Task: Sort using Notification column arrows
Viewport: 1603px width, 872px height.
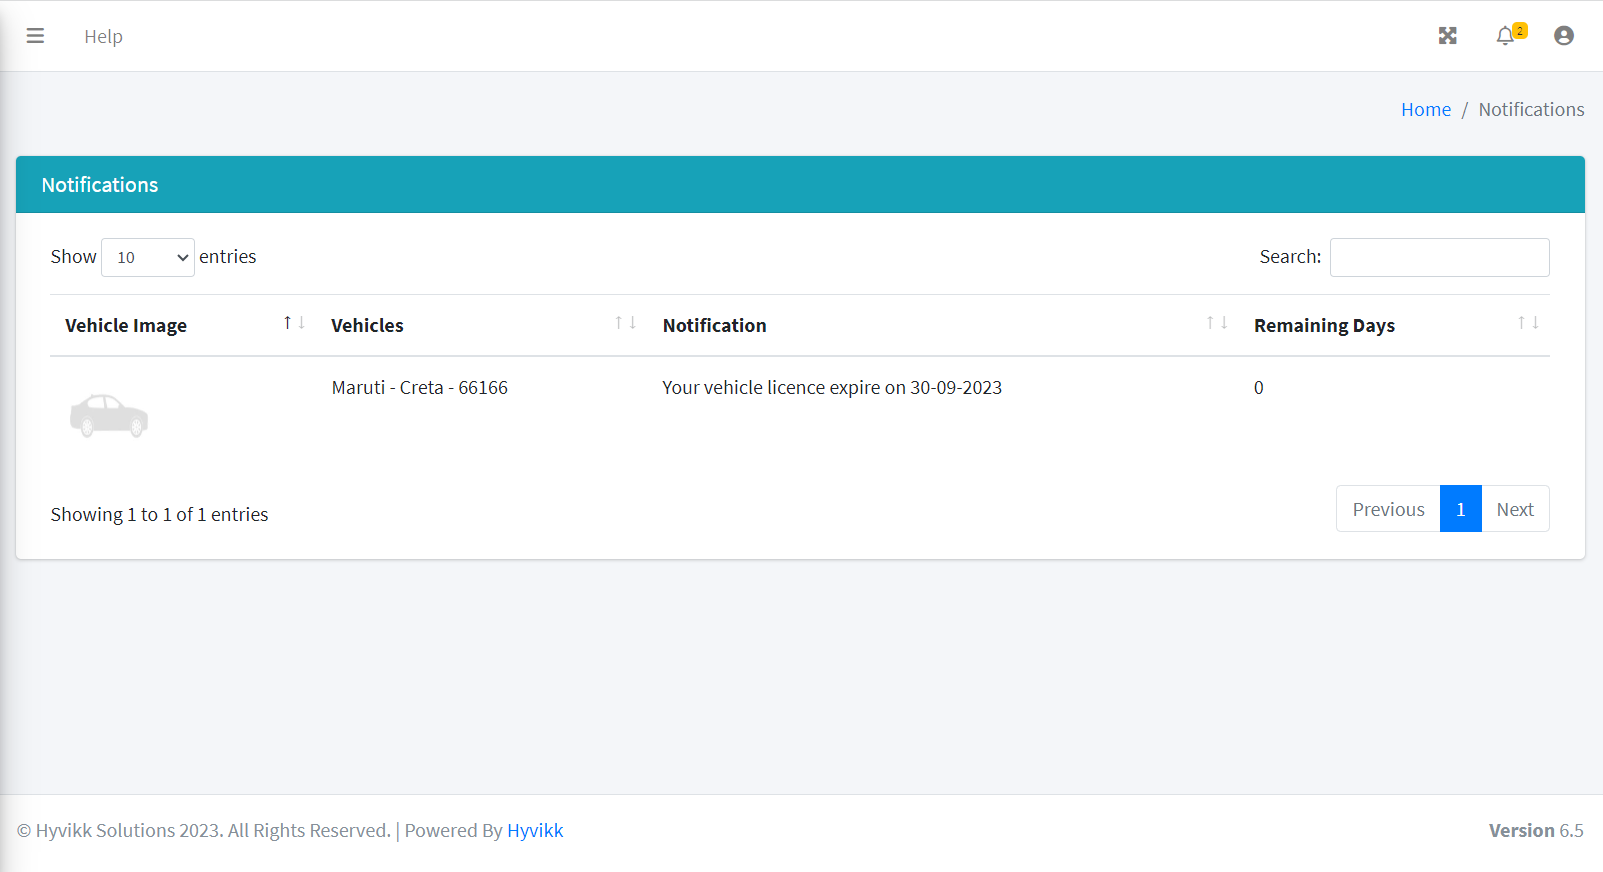Action: coord(1216,323)
